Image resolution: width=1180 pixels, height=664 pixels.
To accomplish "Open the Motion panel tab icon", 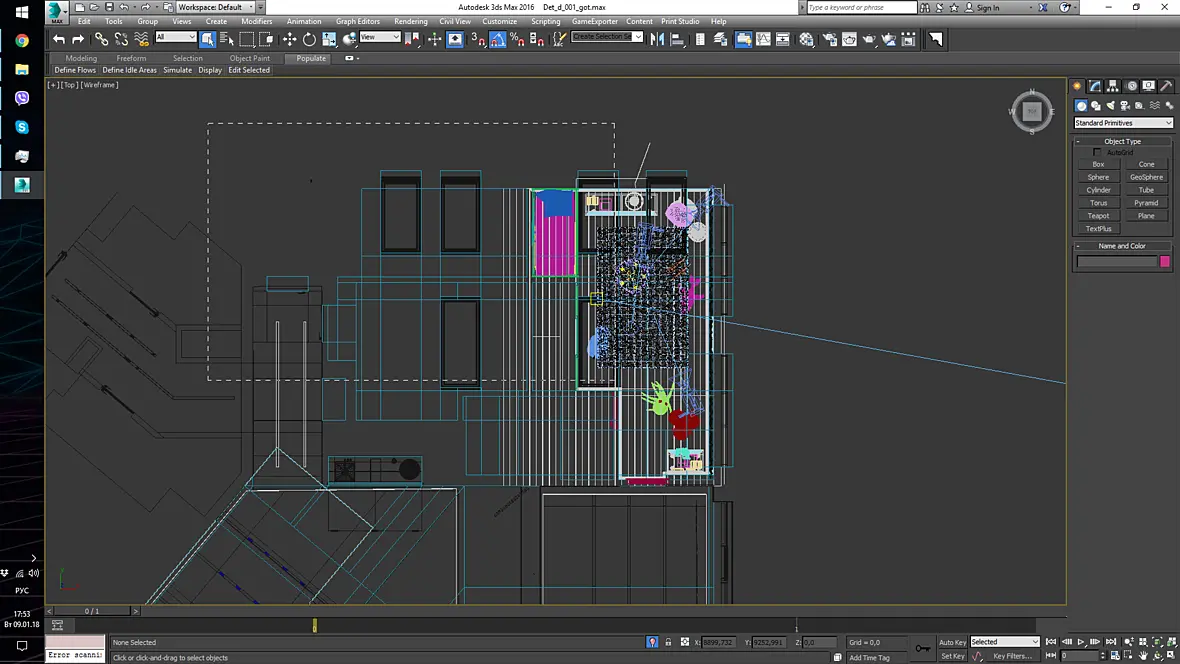I will (1131, 86).
